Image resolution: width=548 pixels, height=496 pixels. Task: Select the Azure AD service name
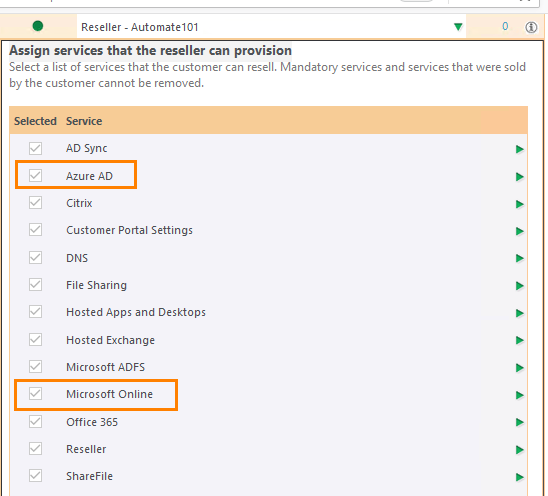point(89,176)
